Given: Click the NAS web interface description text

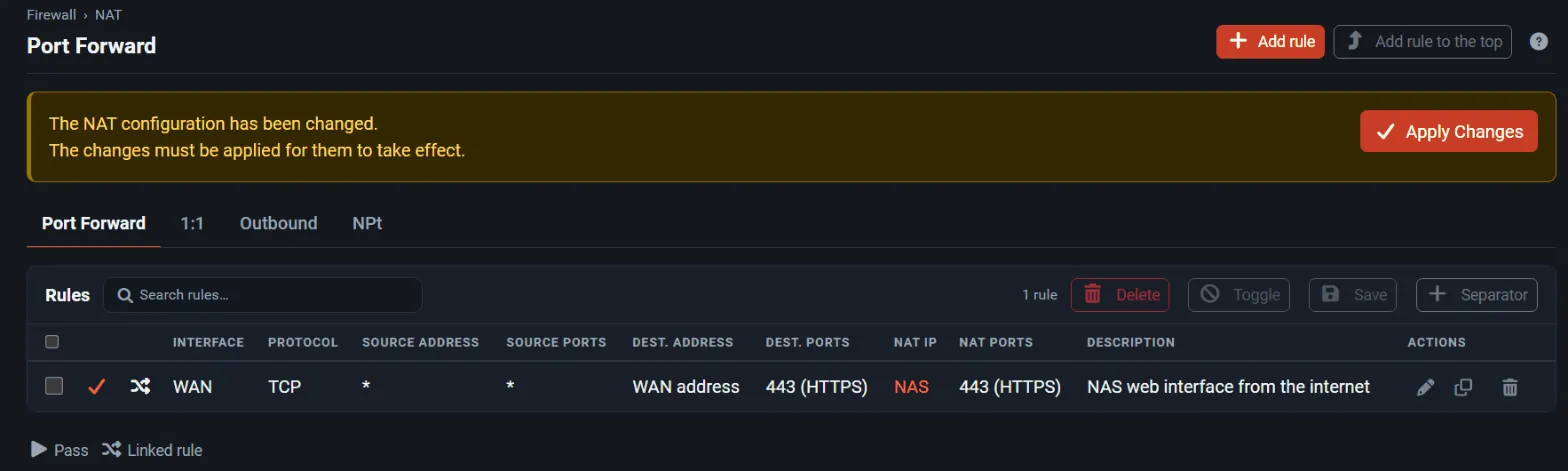Looking at the screenshot, I should pyautogui.click(x=1228, y=386).
